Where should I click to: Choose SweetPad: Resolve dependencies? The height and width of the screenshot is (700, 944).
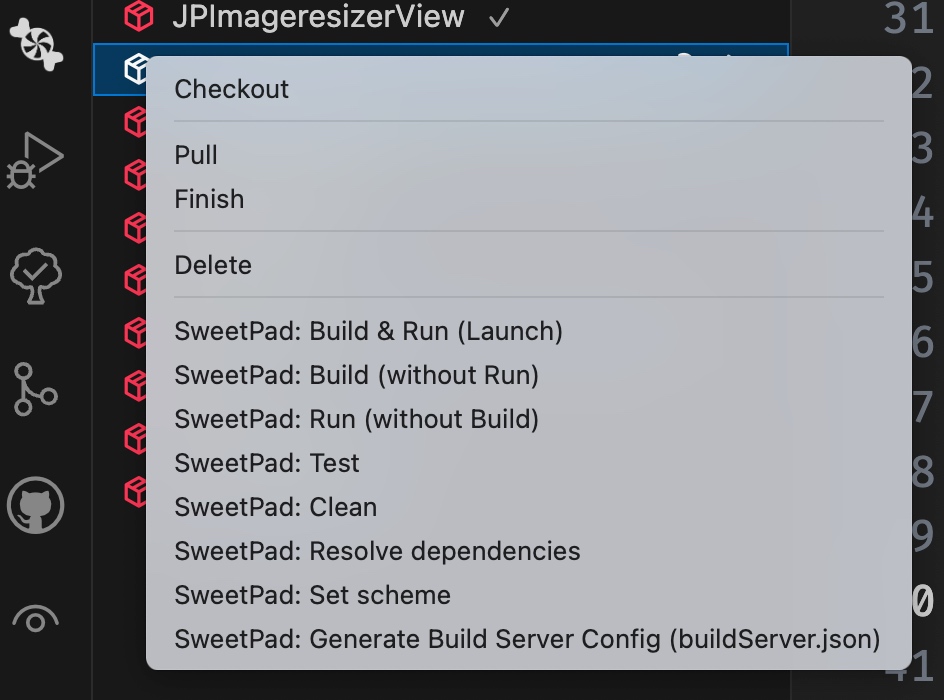pyautogui.click(x=377, y=551)
